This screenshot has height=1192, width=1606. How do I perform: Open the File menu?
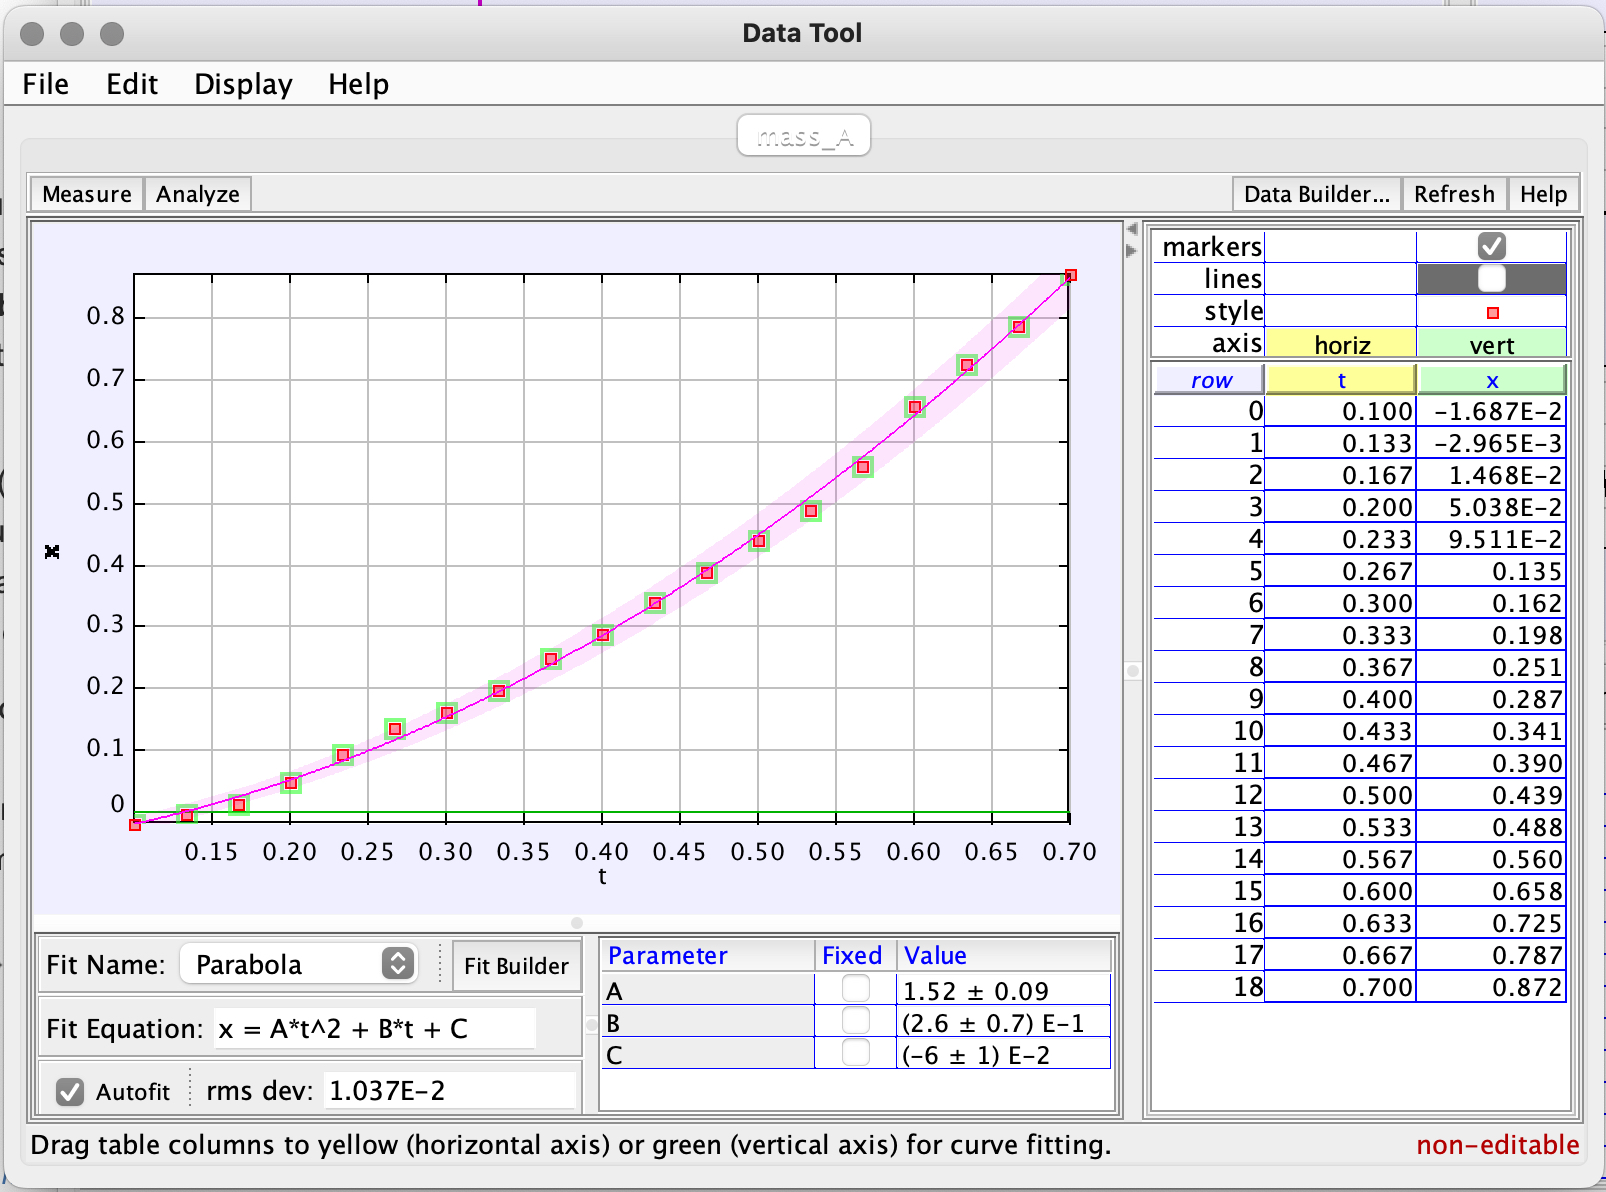click(x=46, y=84)
